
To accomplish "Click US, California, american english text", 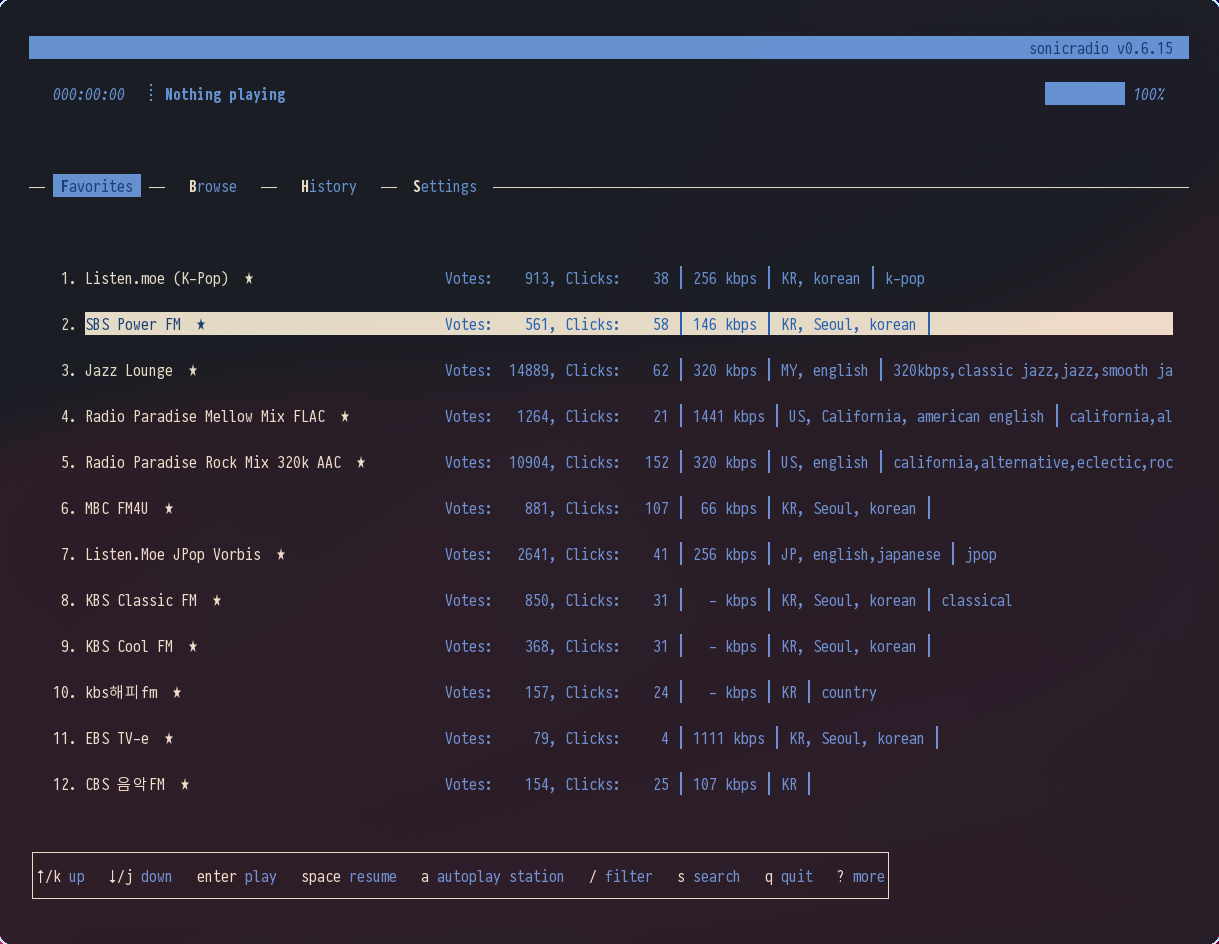I will pos(917,416).
